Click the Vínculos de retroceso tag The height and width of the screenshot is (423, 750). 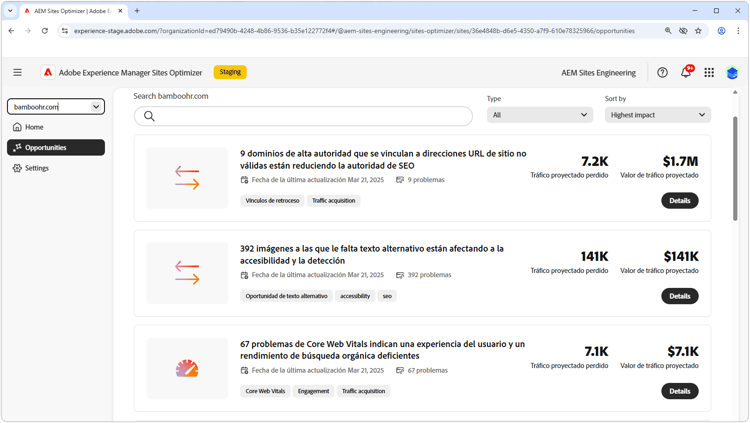[x=272, y=200]
